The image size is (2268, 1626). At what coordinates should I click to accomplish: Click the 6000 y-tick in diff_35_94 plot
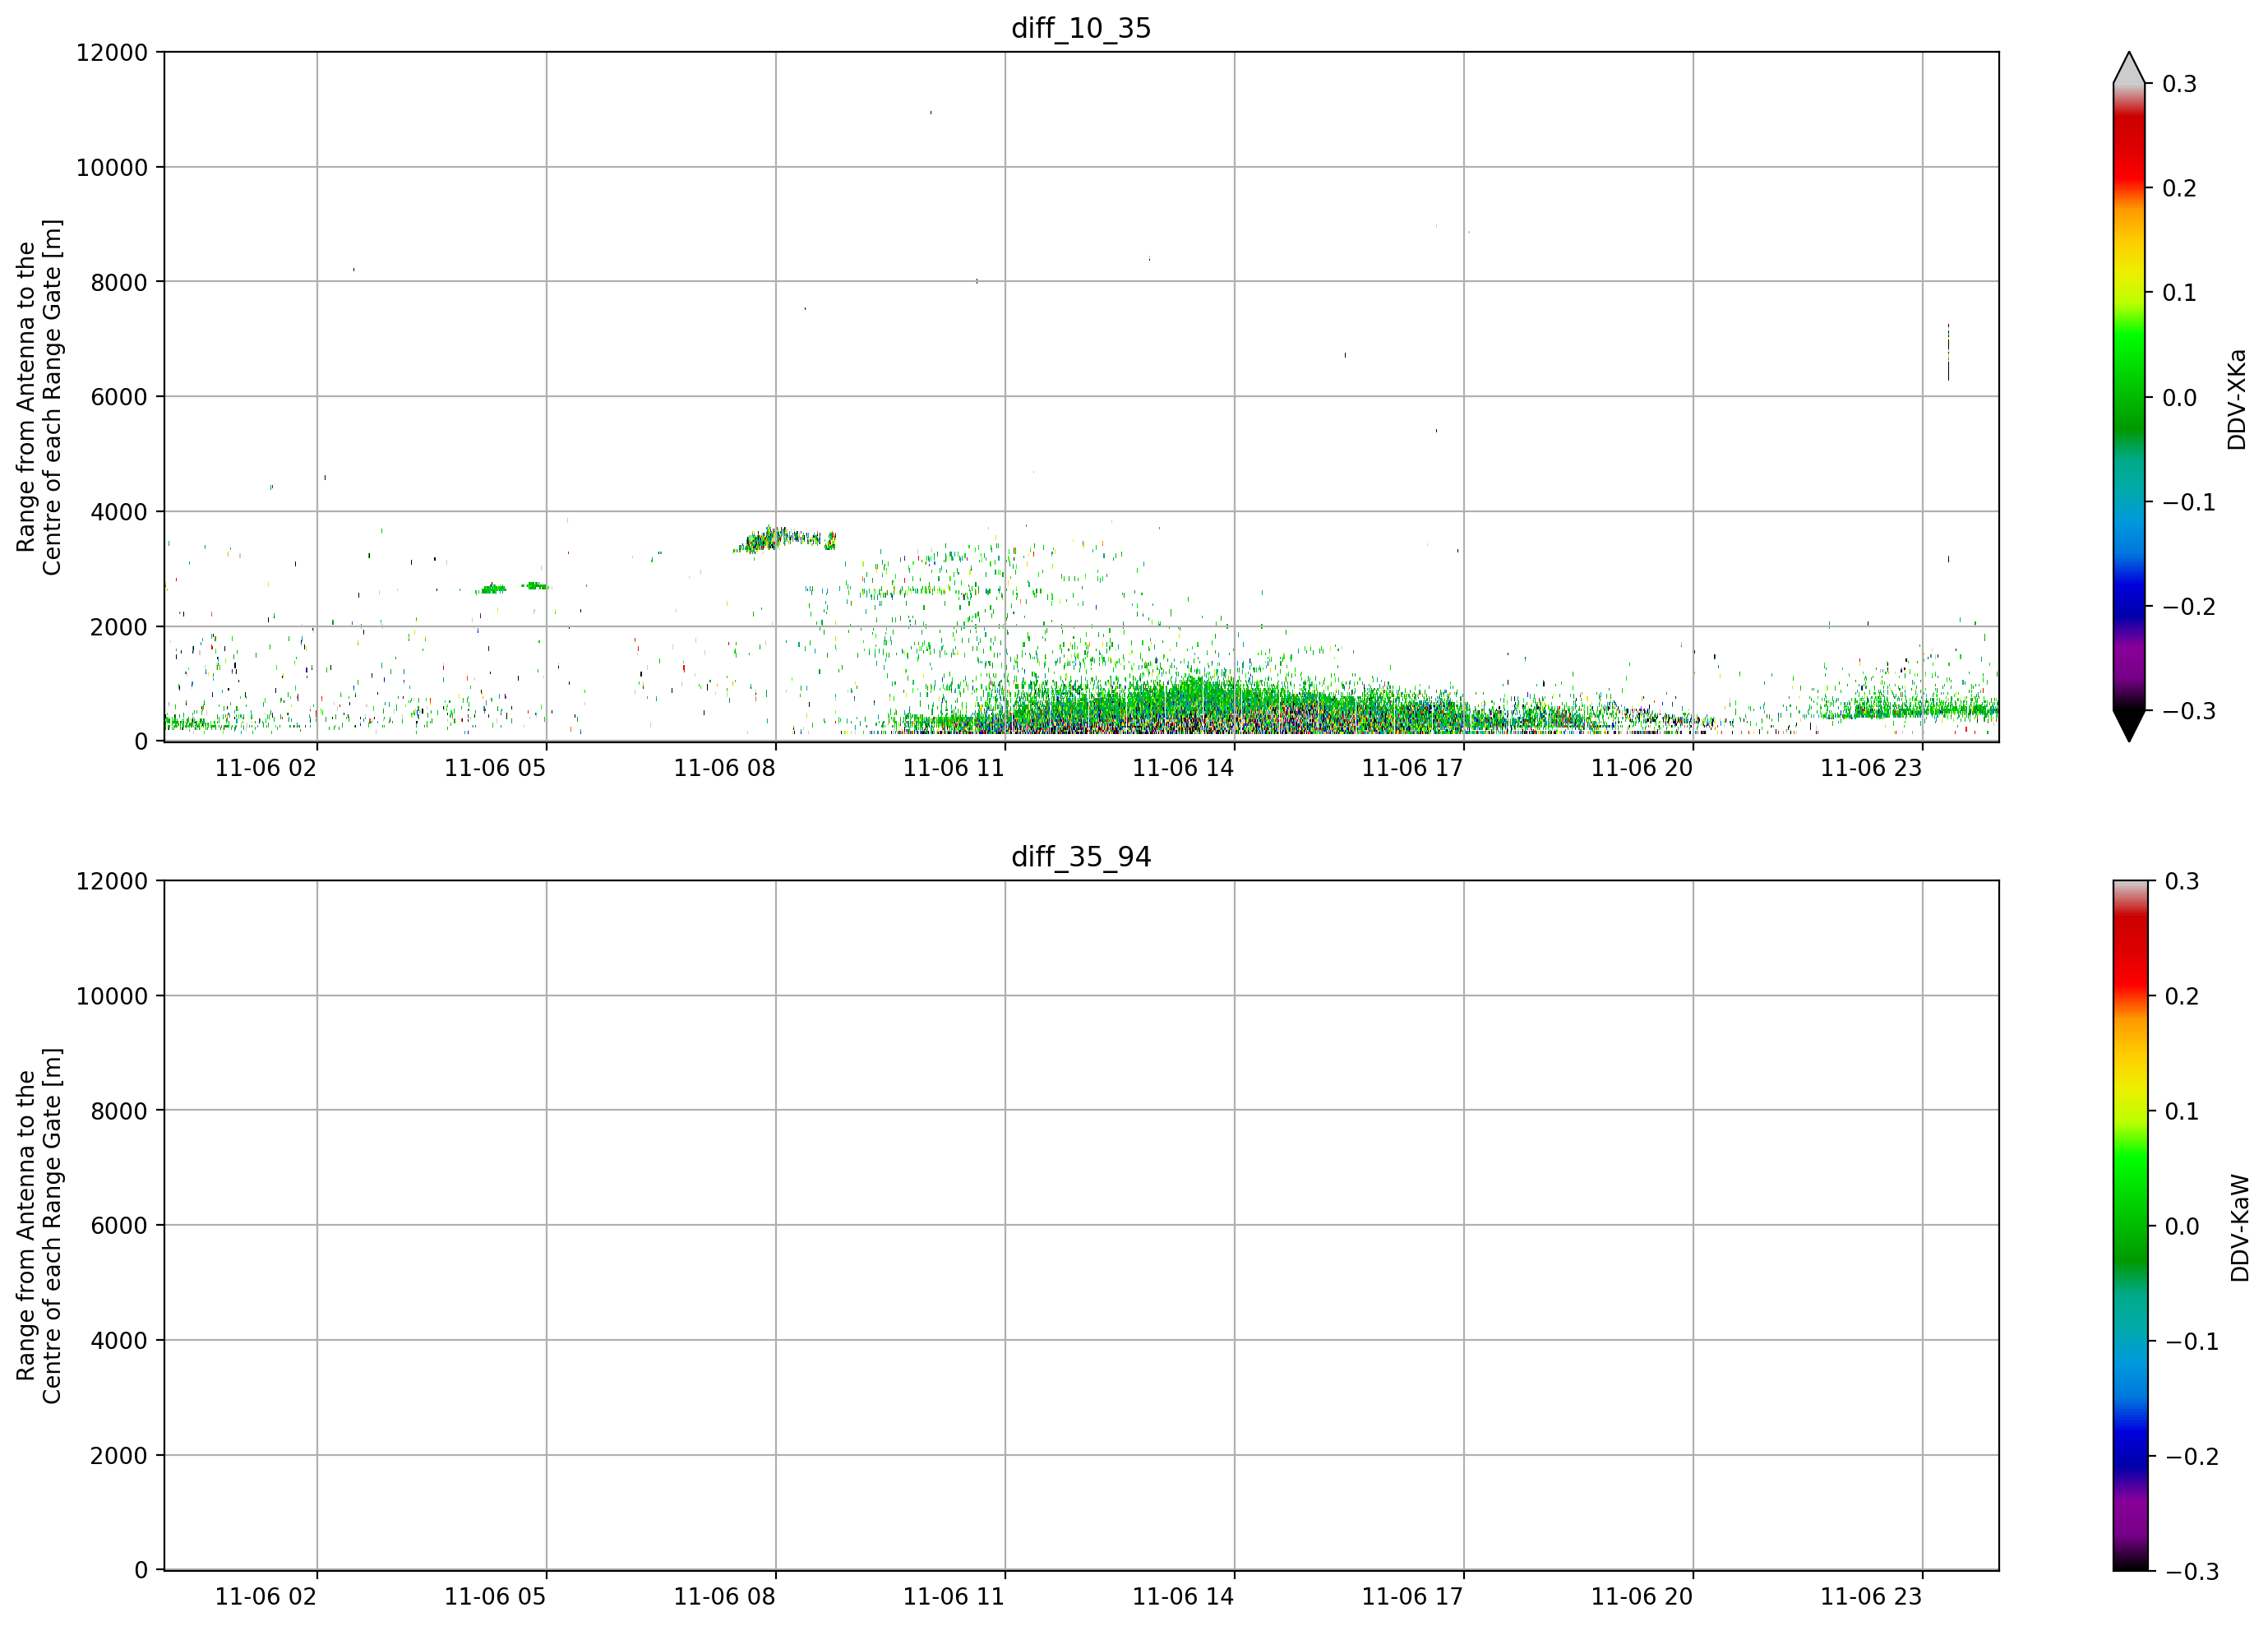click(119, 1226)
